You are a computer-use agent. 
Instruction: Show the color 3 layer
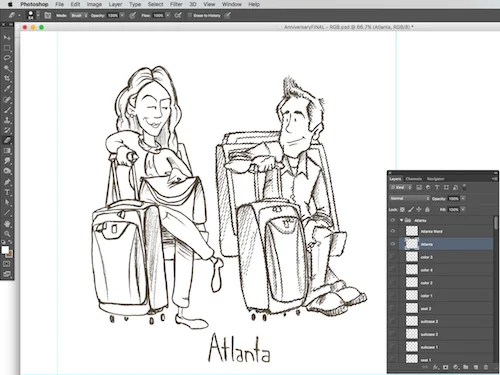coord(393,257)
